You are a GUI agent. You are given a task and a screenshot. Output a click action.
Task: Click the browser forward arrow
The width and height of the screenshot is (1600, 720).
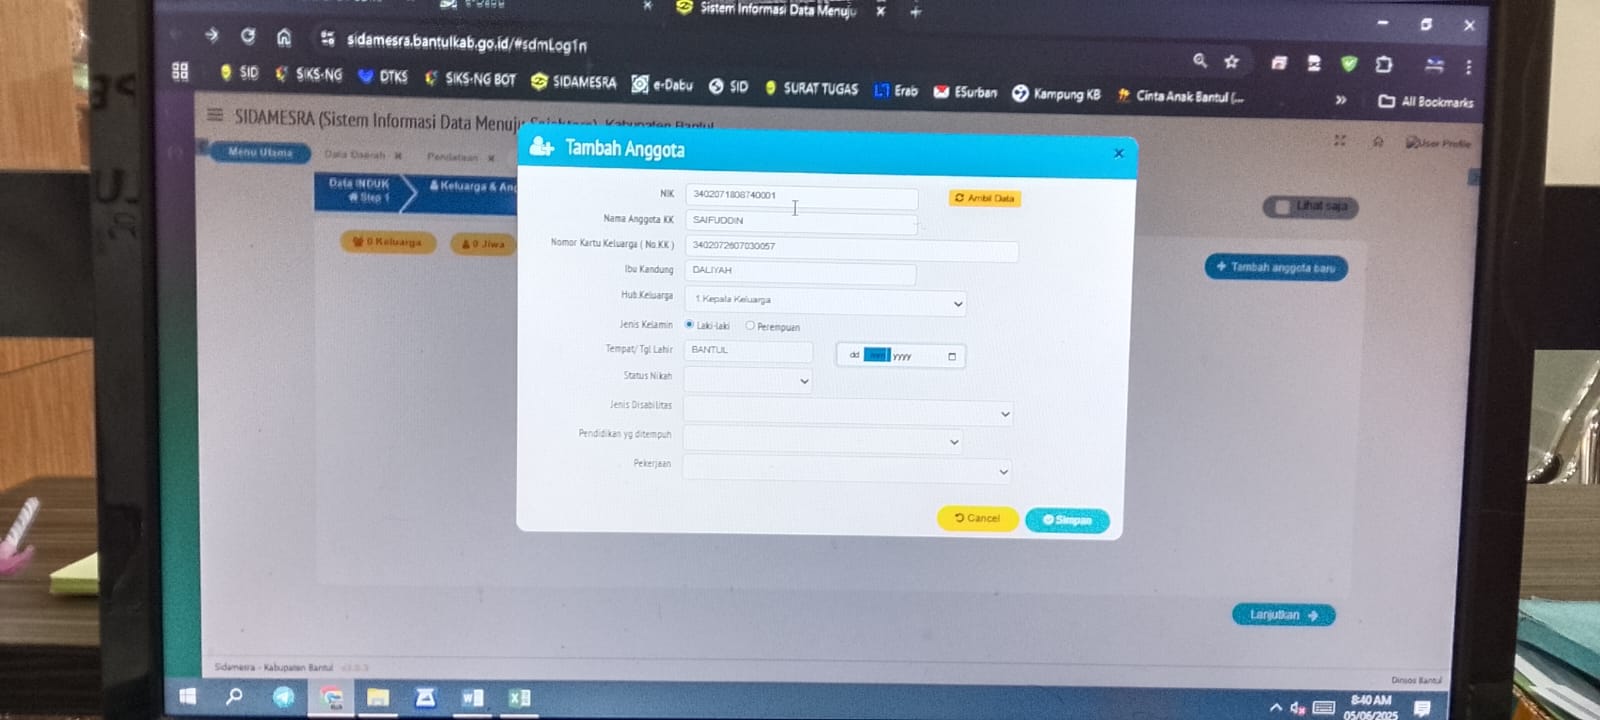[x=211, y=35]
